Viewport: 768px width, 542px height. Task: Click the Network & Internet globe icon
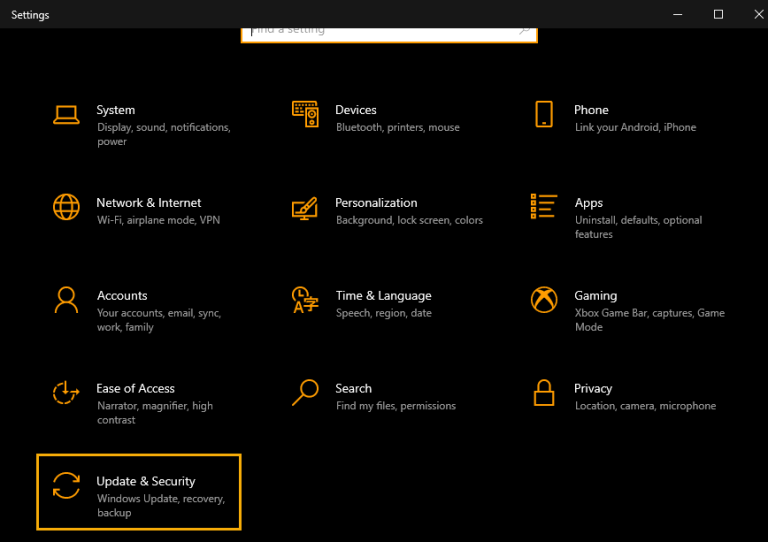point(66,207)
